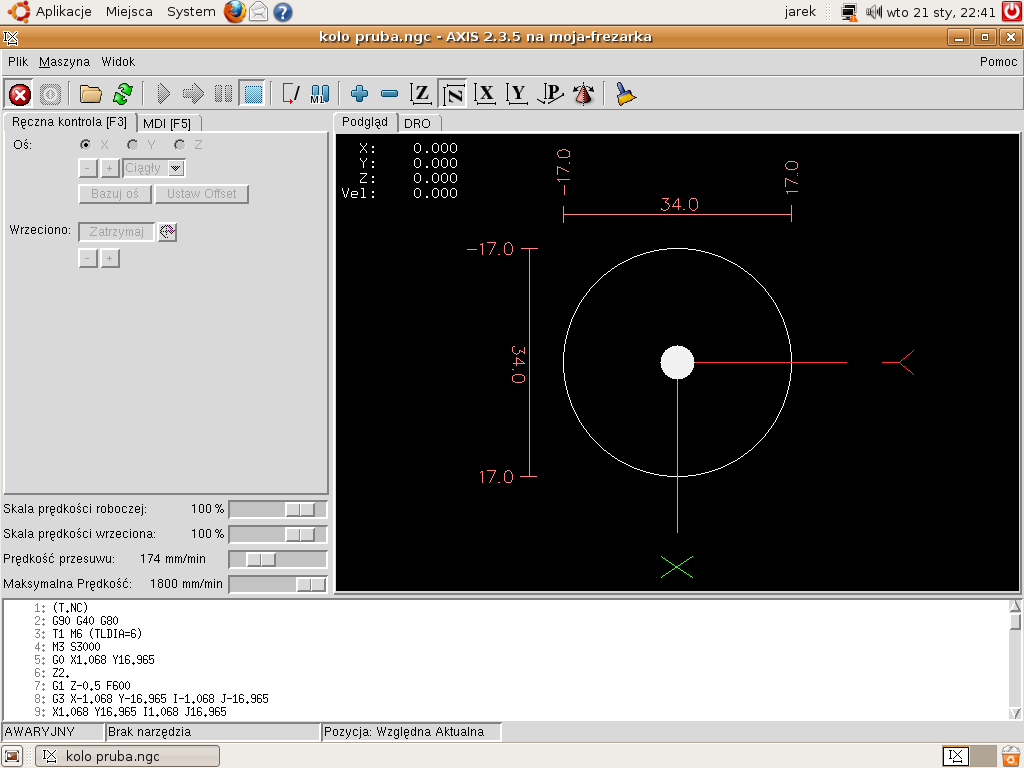Viewport: 1024px width, 768px height.
Task: Jog axis in positive direction
Action: click(110, 168)
